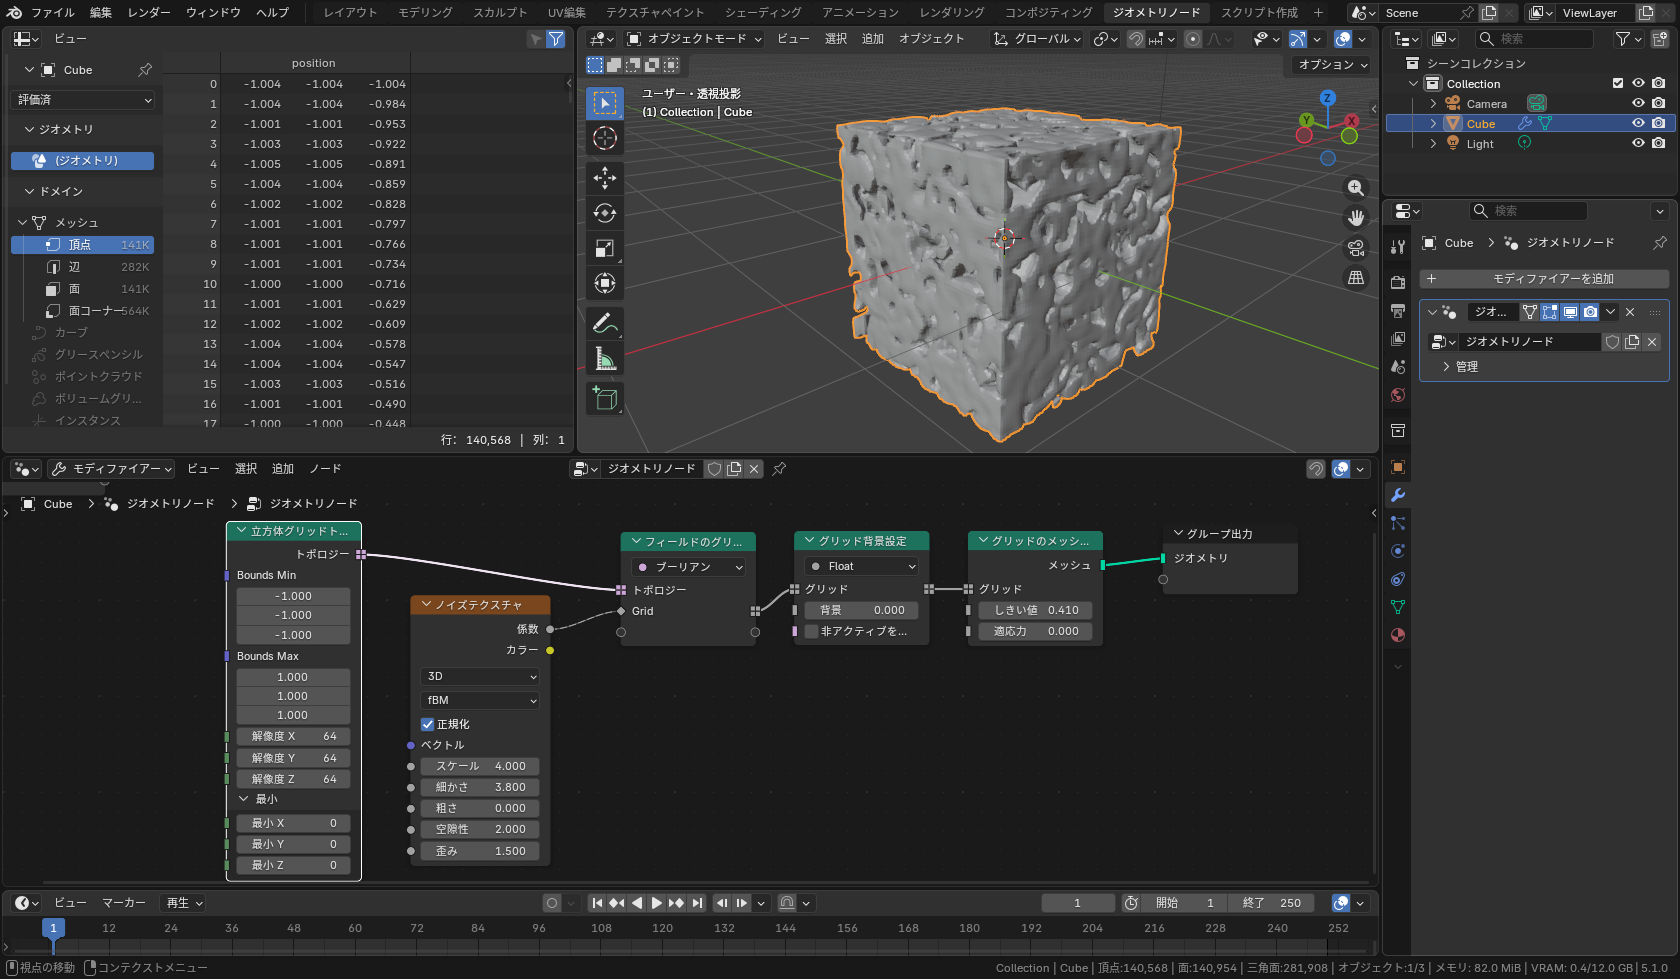Viewport: 1680px width, 979px height.
Task: Open the Float data type dropdown
Action: (862, 566)
